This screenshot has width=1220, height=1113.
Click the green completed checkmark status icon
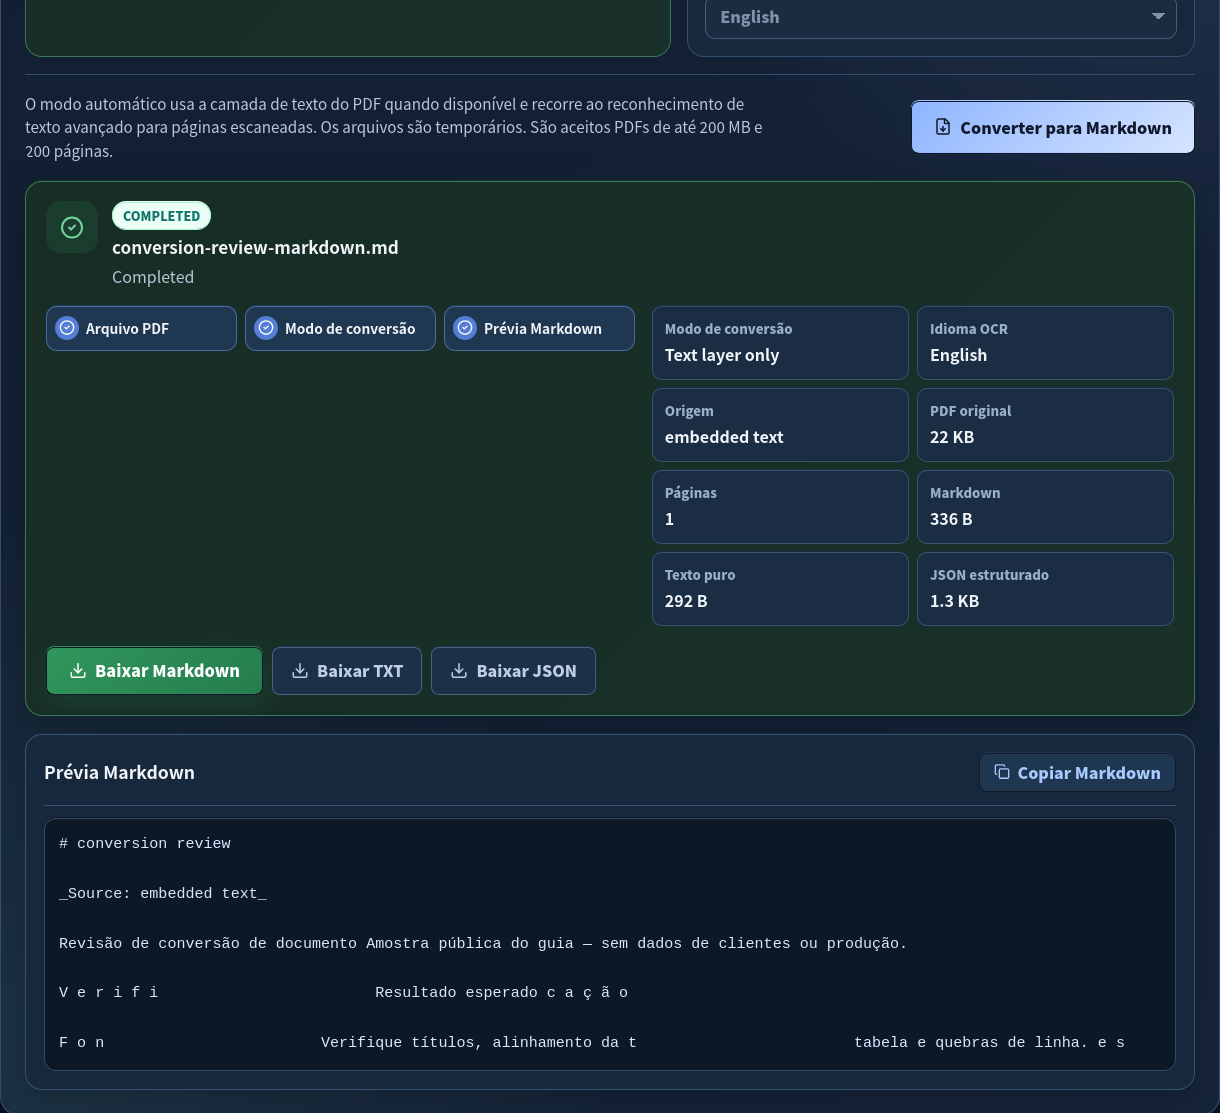click(x=72, y=227)
